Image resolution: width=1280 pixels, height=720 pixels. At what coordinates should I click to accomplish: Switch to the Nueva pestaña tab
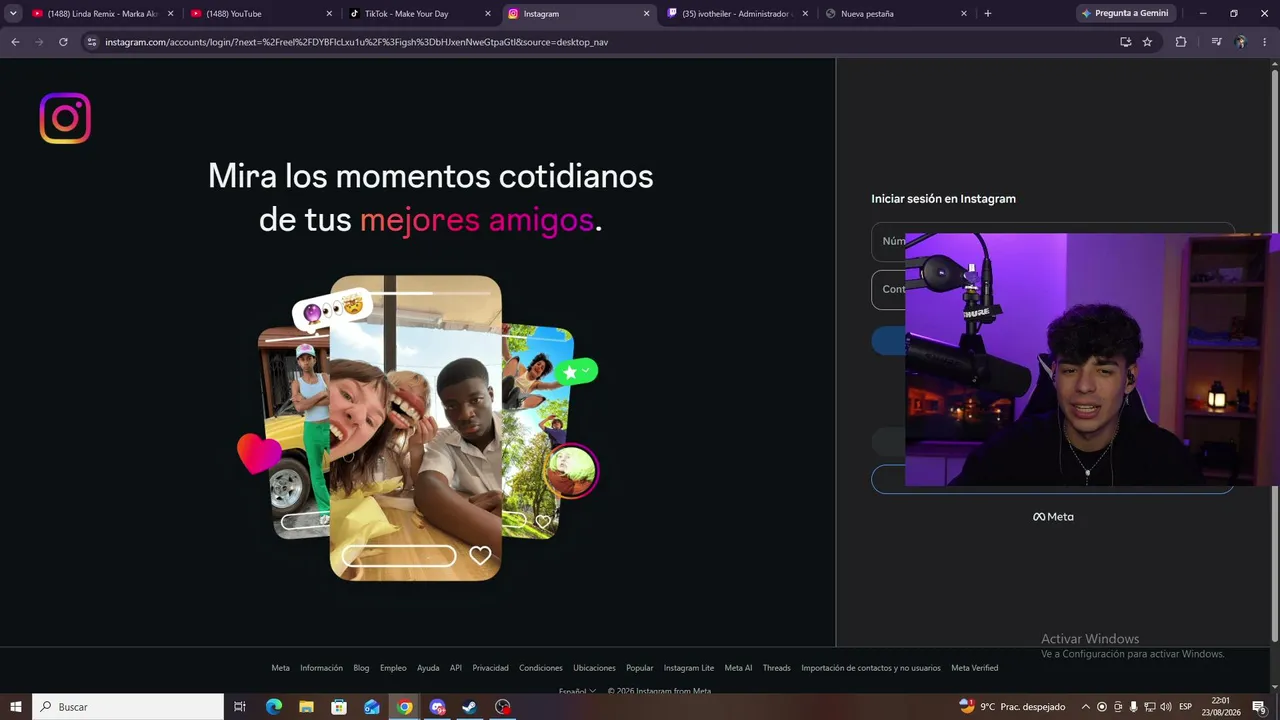pos(895,14)
